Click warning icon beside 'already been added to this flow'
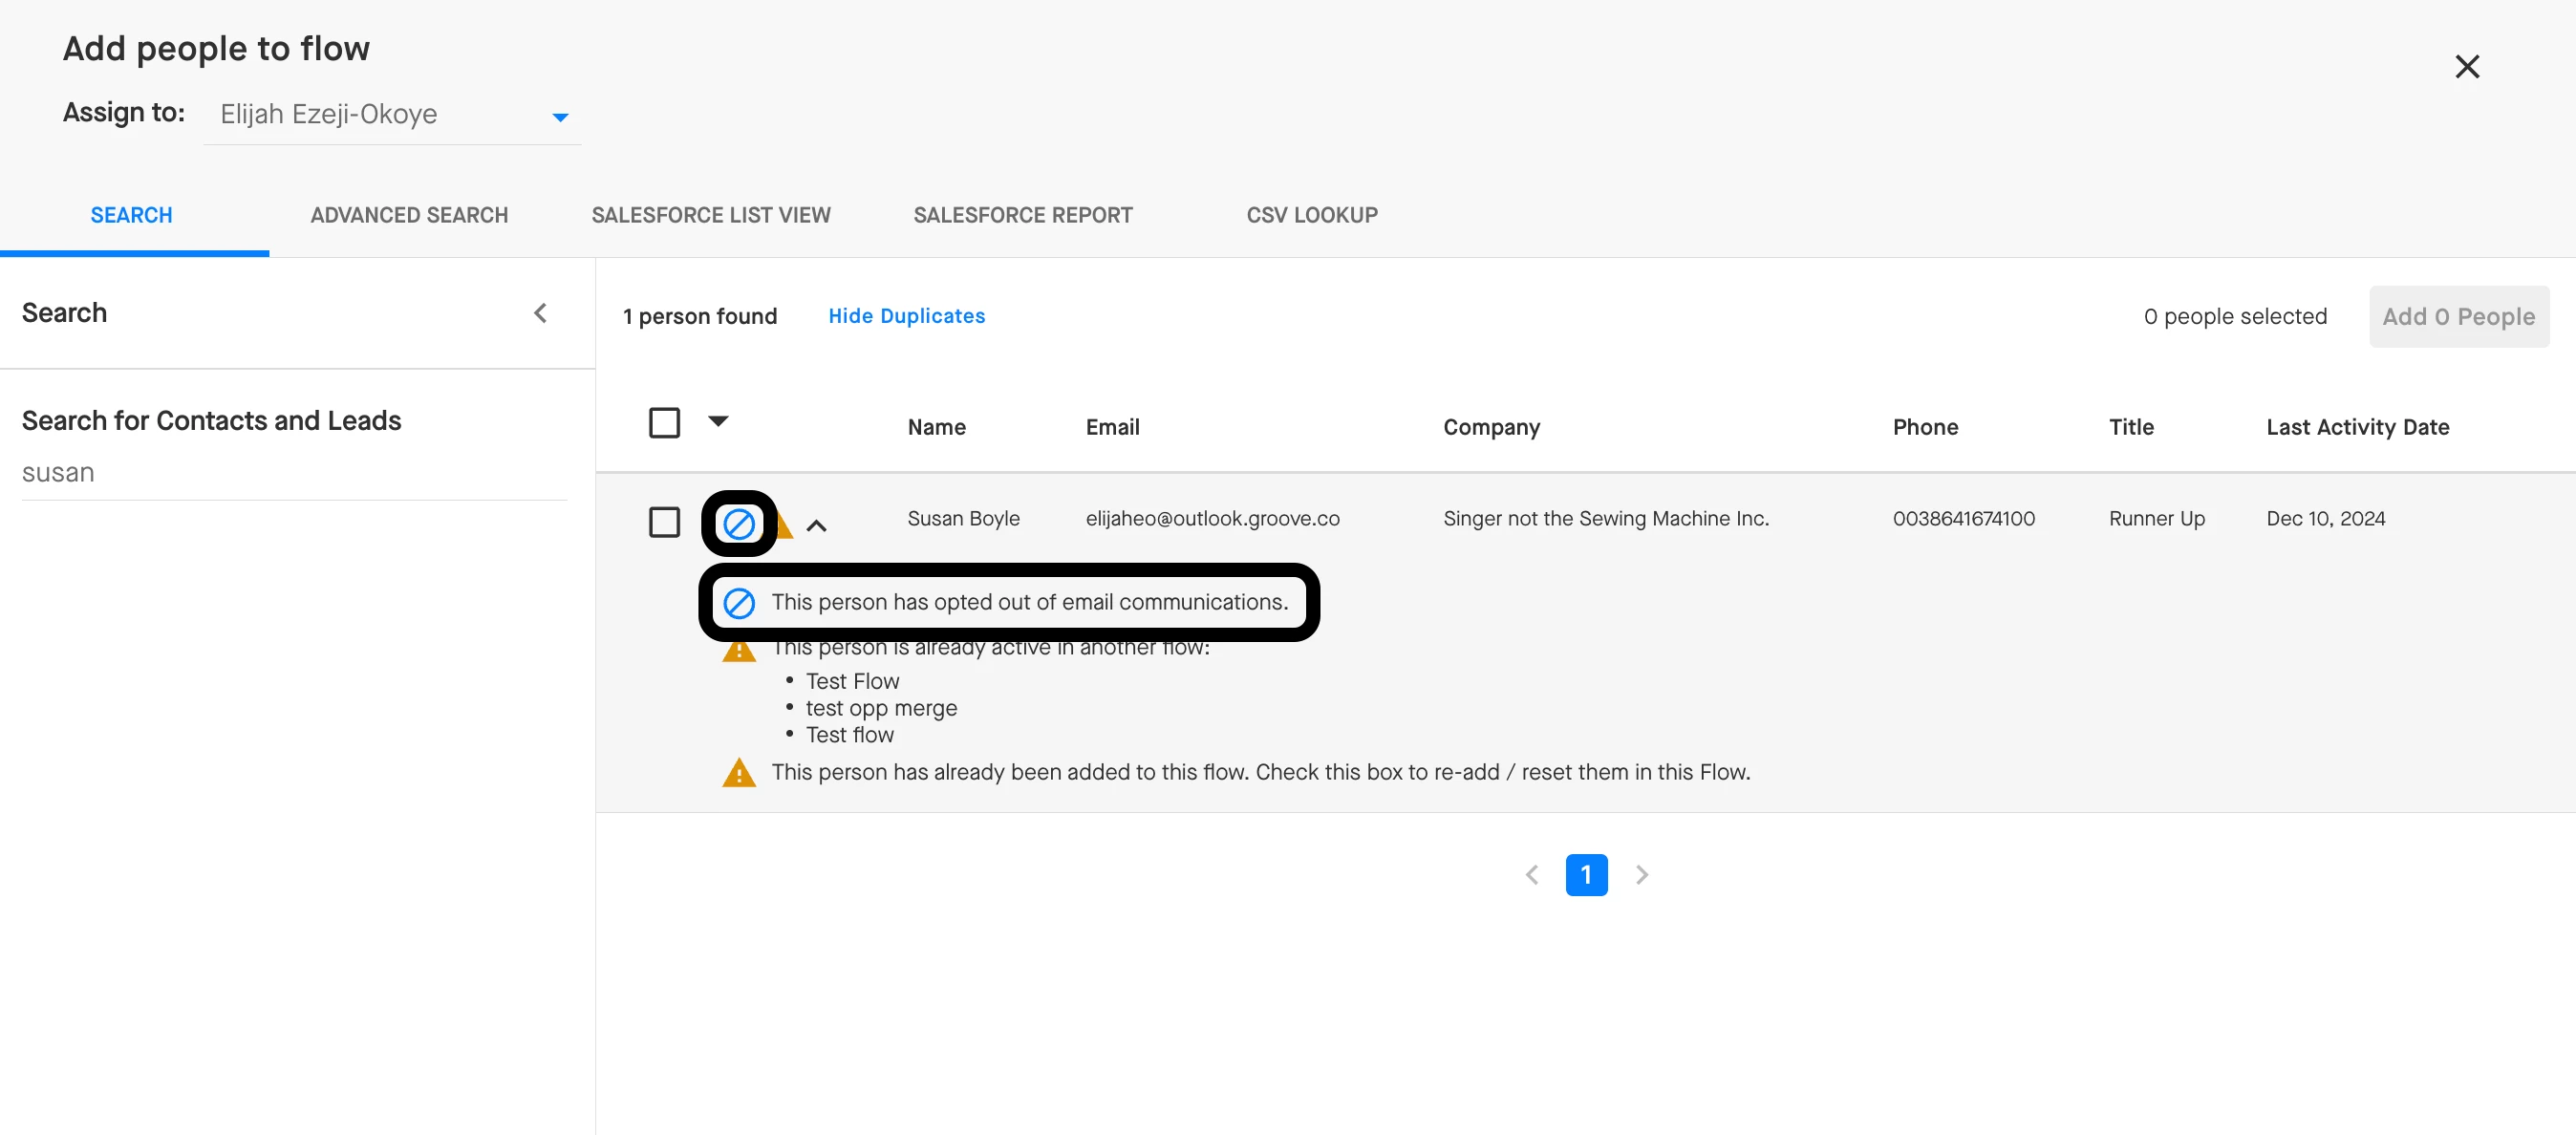 coord(738,773)
